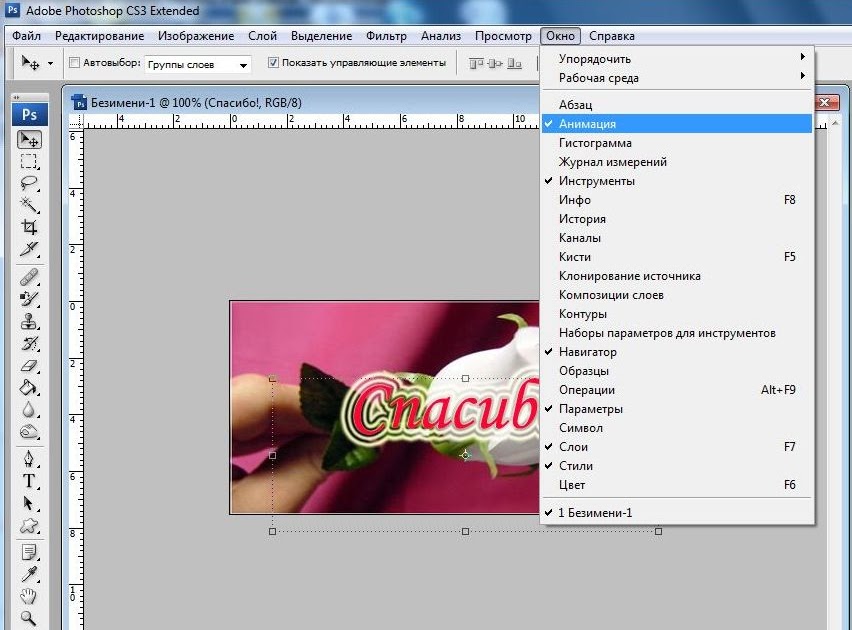852x630 pixels.
Task: Open the Слой menu
Action: click(262, 36)
